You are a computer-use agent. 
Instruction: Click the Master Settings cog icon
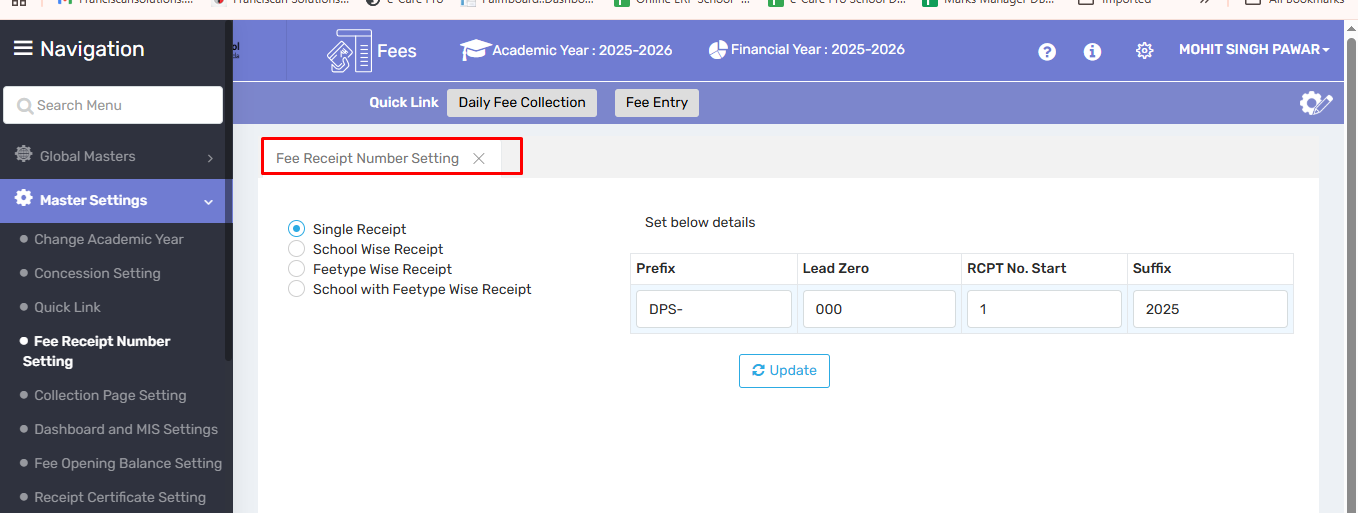click(23, 199)
